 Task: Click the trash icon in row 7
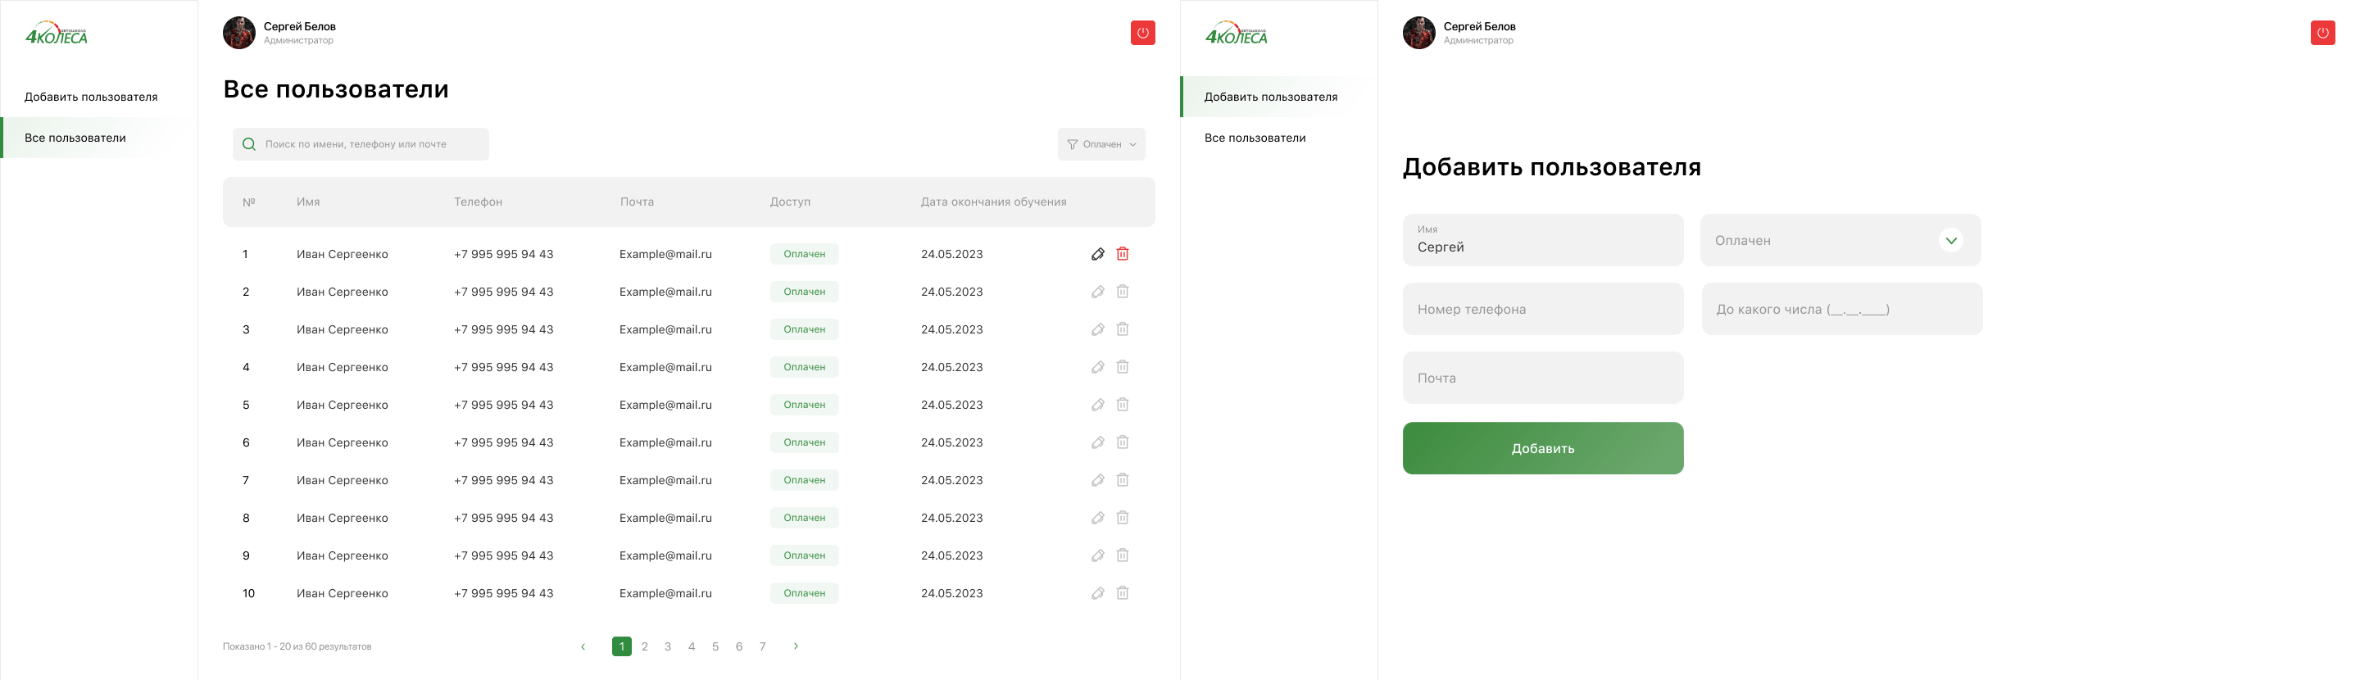click(x=1123, y=480)
